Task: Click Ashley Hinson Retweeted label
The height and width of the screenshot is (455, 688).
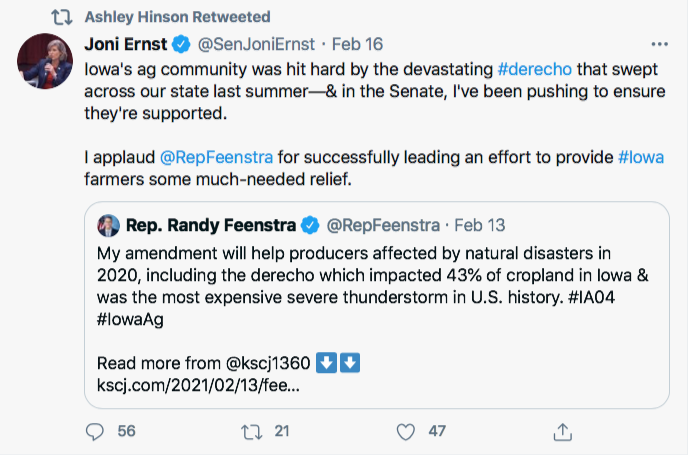Action: (177, 17)
